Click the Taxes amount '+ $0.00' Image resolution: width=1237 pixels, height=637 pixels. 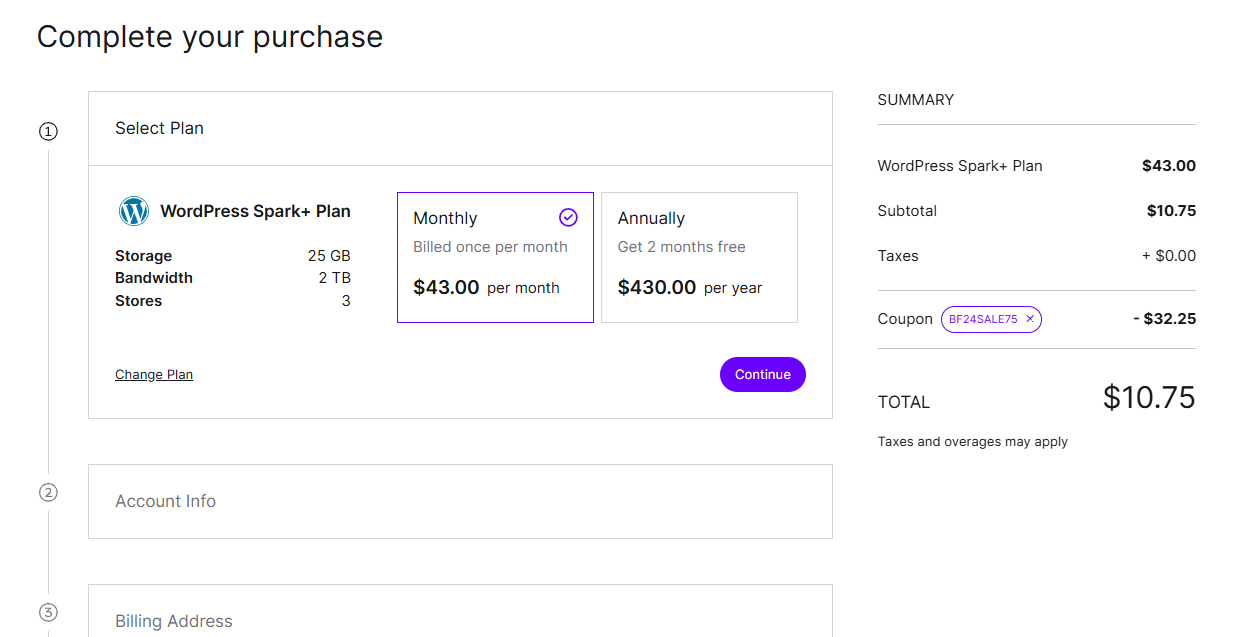click(x=1169, y=256)
